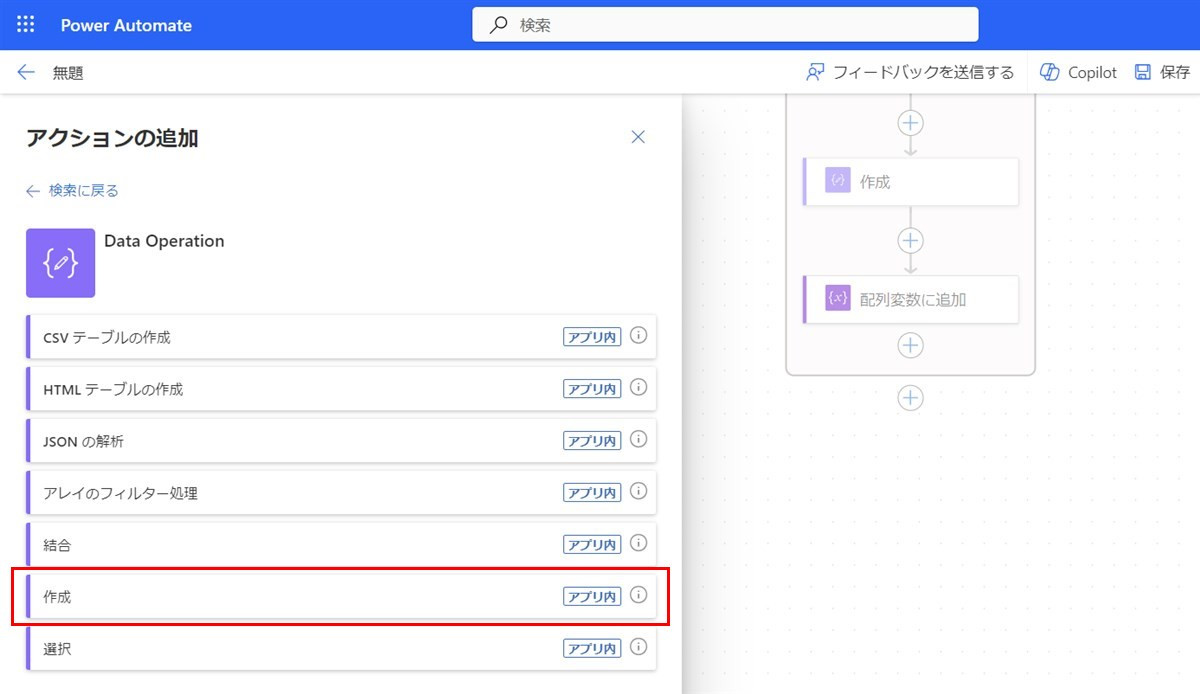Show info for CSV テーブルの作成
Viewport: 1200px width, 694px height.
point(639,336)
